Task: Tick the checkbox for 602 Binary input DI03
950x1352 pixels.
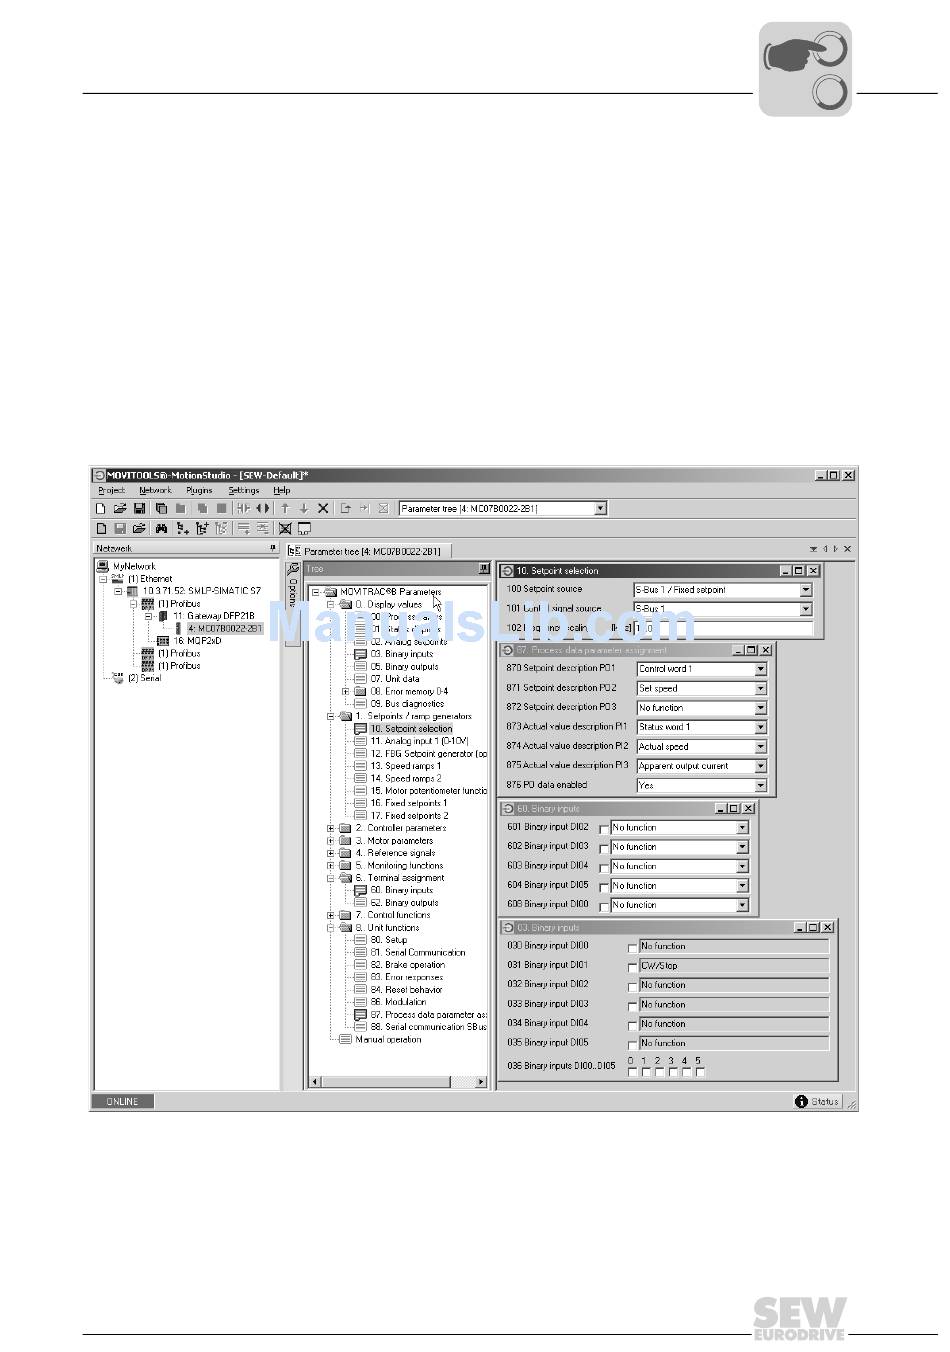Action: point(604,848)
